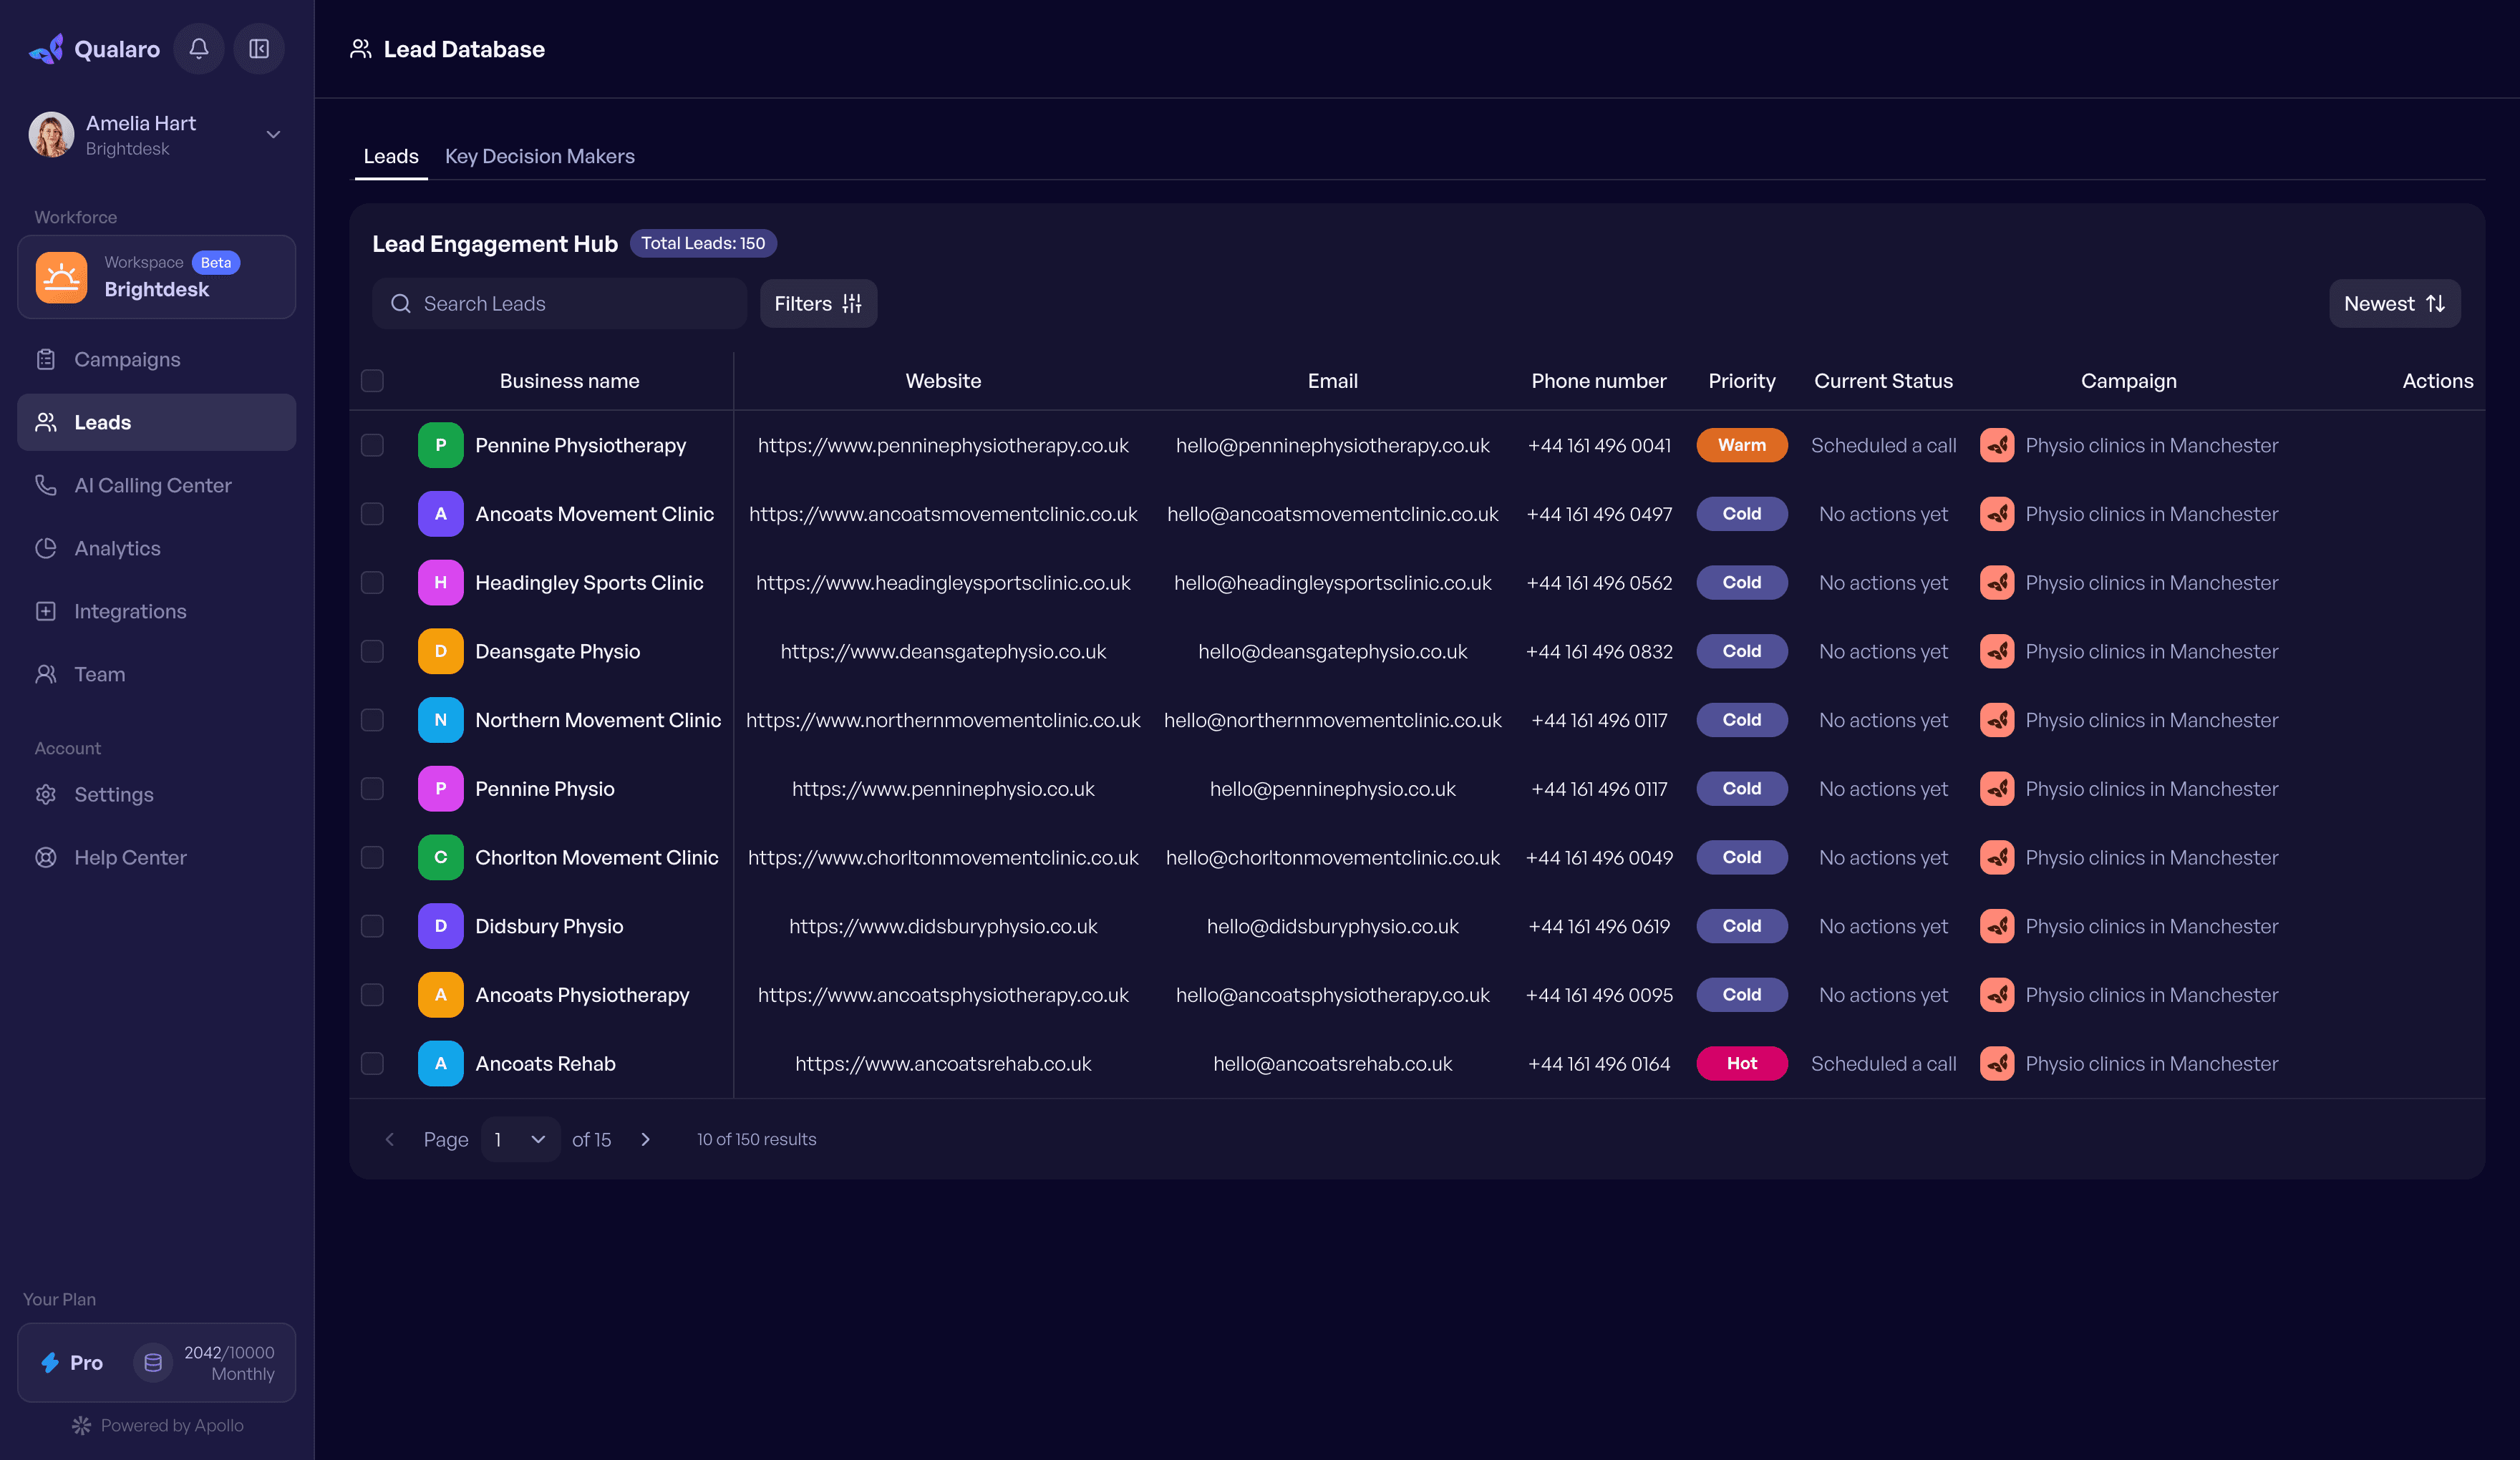The image size is (2520, 1460).
Task: Select the Deansgate Physio row checkbox
Action: [x=372, y=651]
